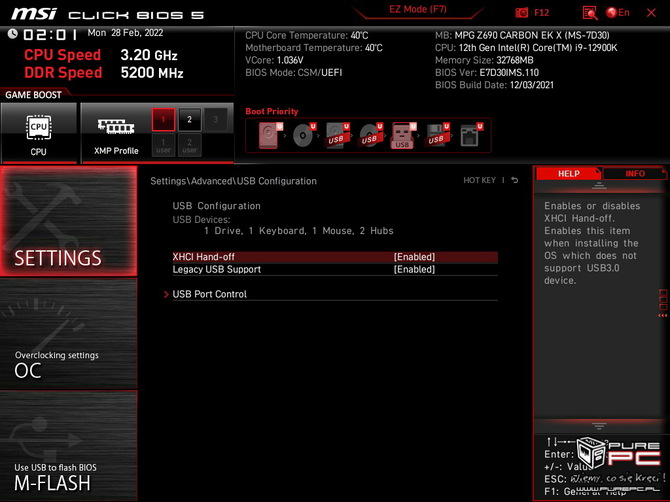This screenshot has height=502, width=670.
Task: Enable XMP Profile 1
Action: click(x=163, y=120)
